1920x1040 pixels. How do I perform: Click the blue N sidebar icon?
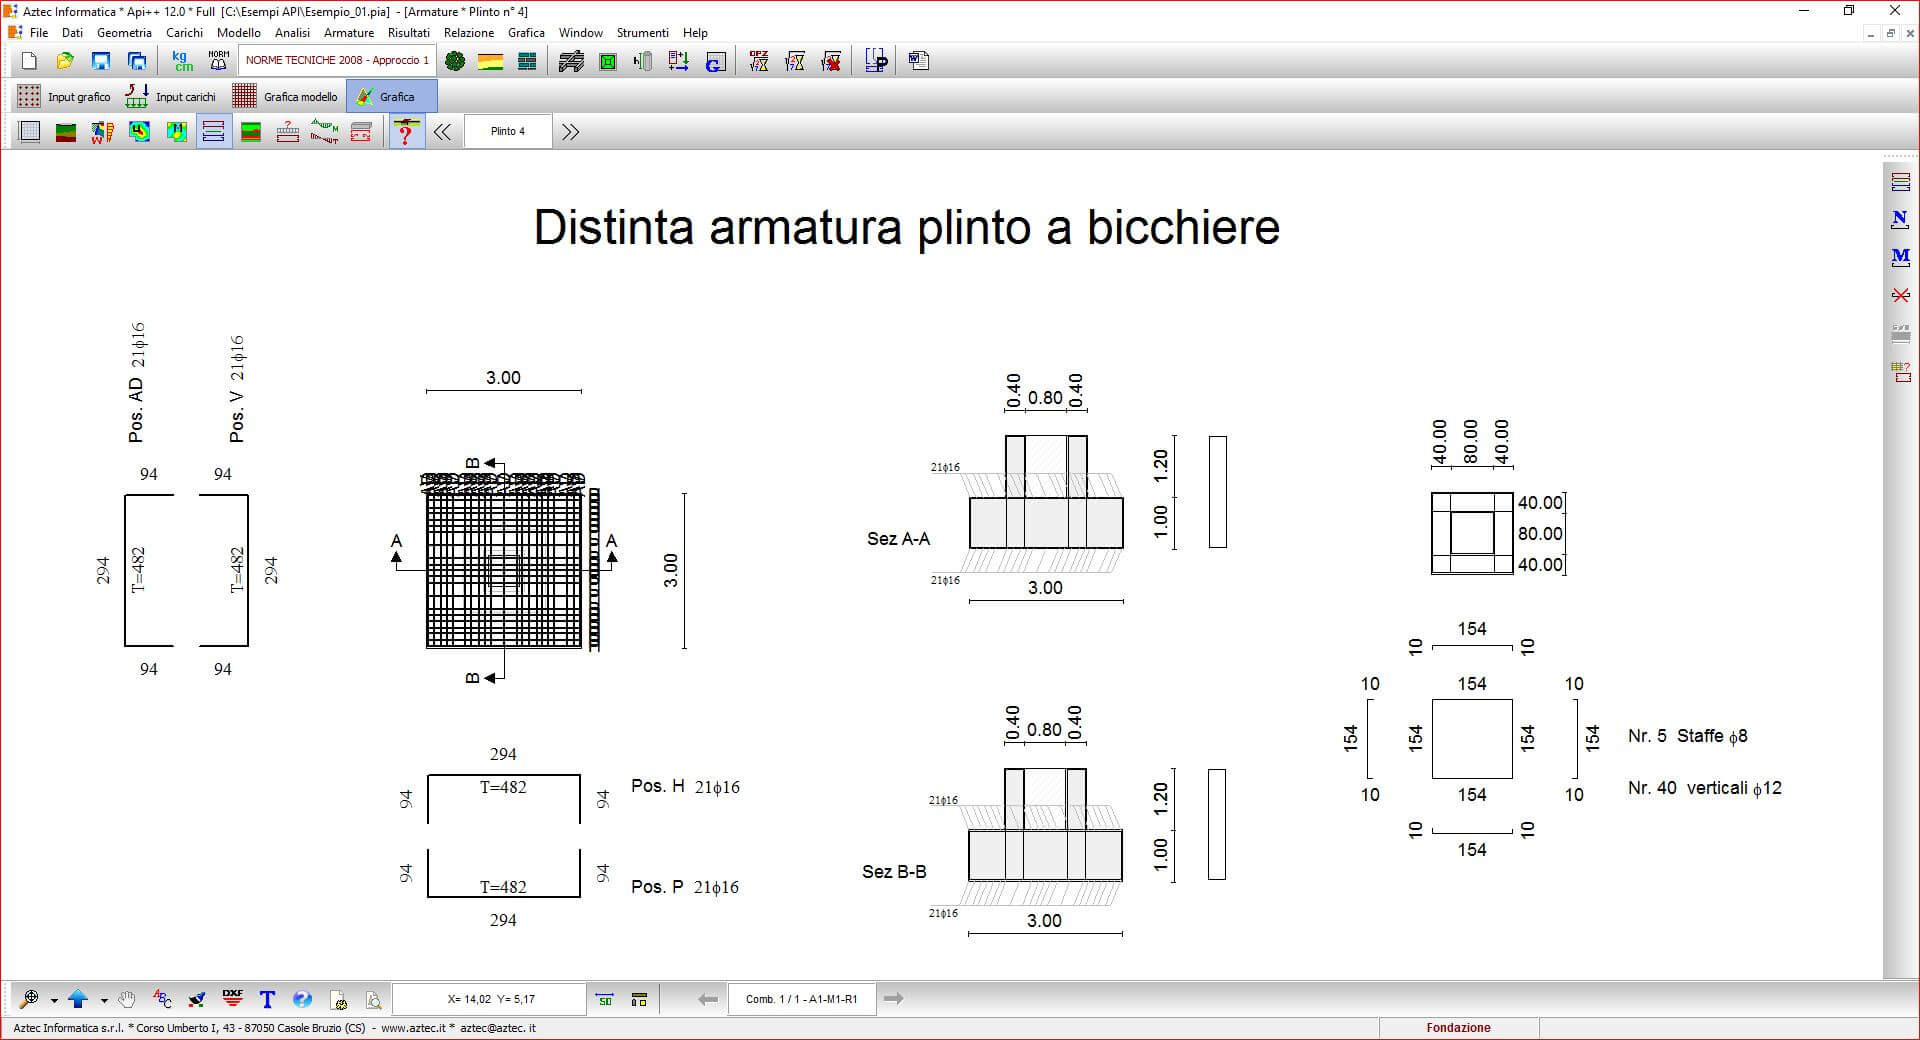click(x=1900, y=219)
